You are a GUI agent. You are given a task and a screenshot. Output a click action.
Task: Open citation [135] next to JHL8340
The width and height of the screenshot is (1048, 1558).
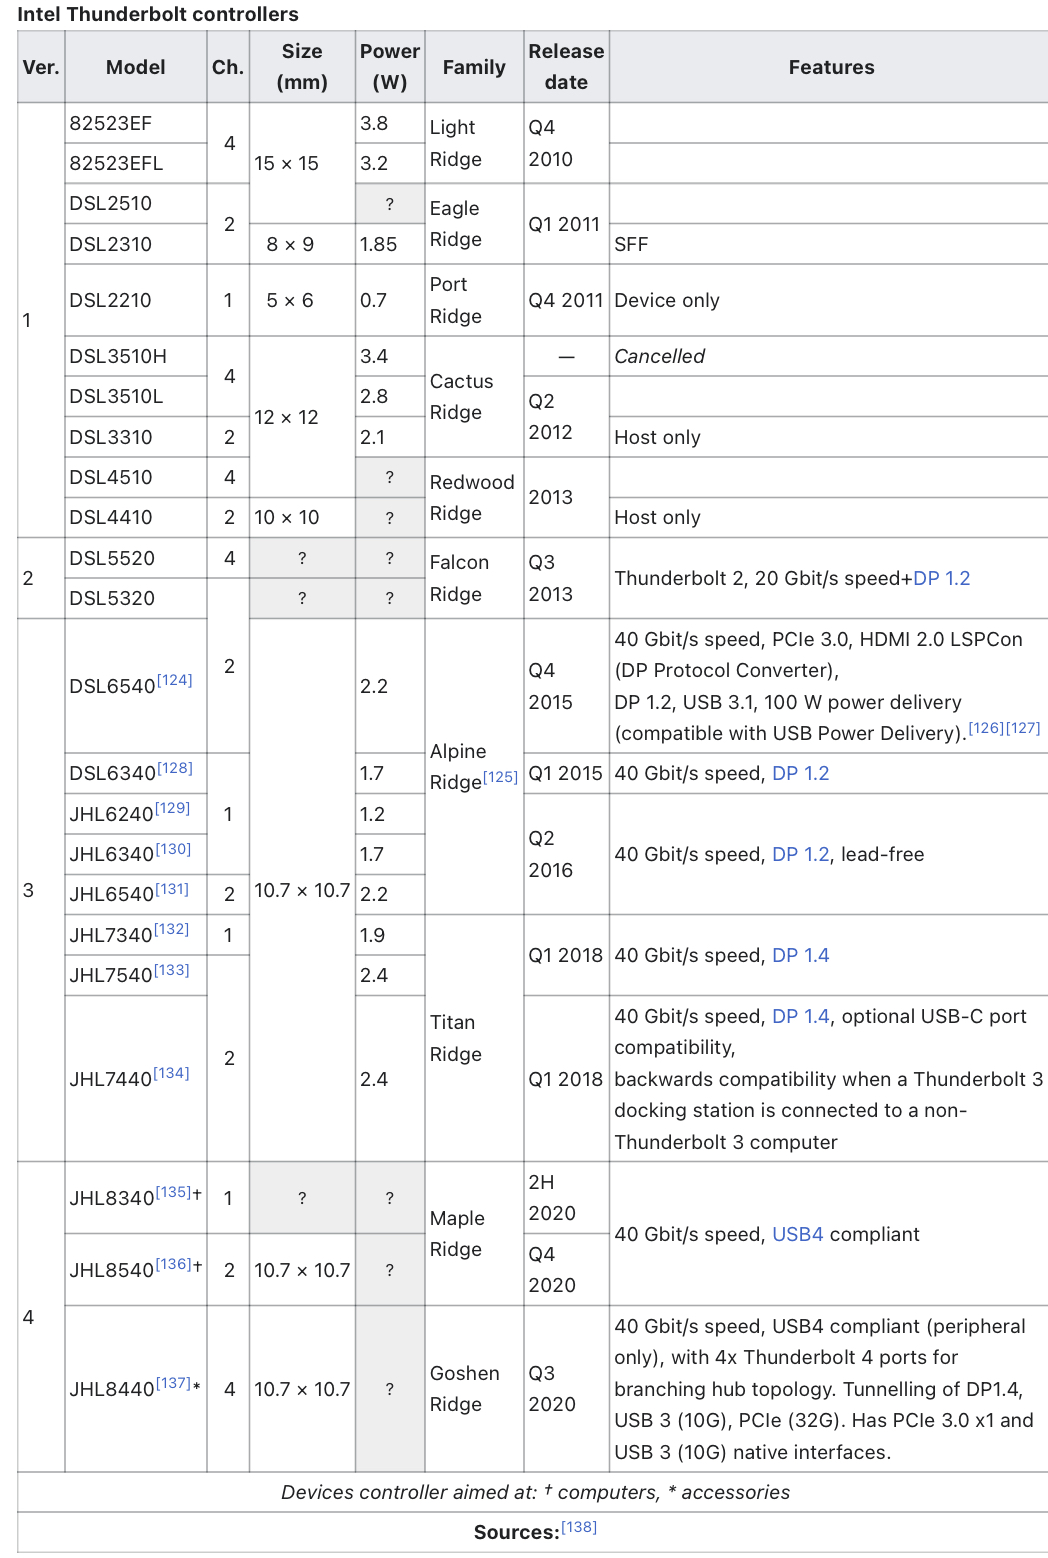coord(173,1192)
